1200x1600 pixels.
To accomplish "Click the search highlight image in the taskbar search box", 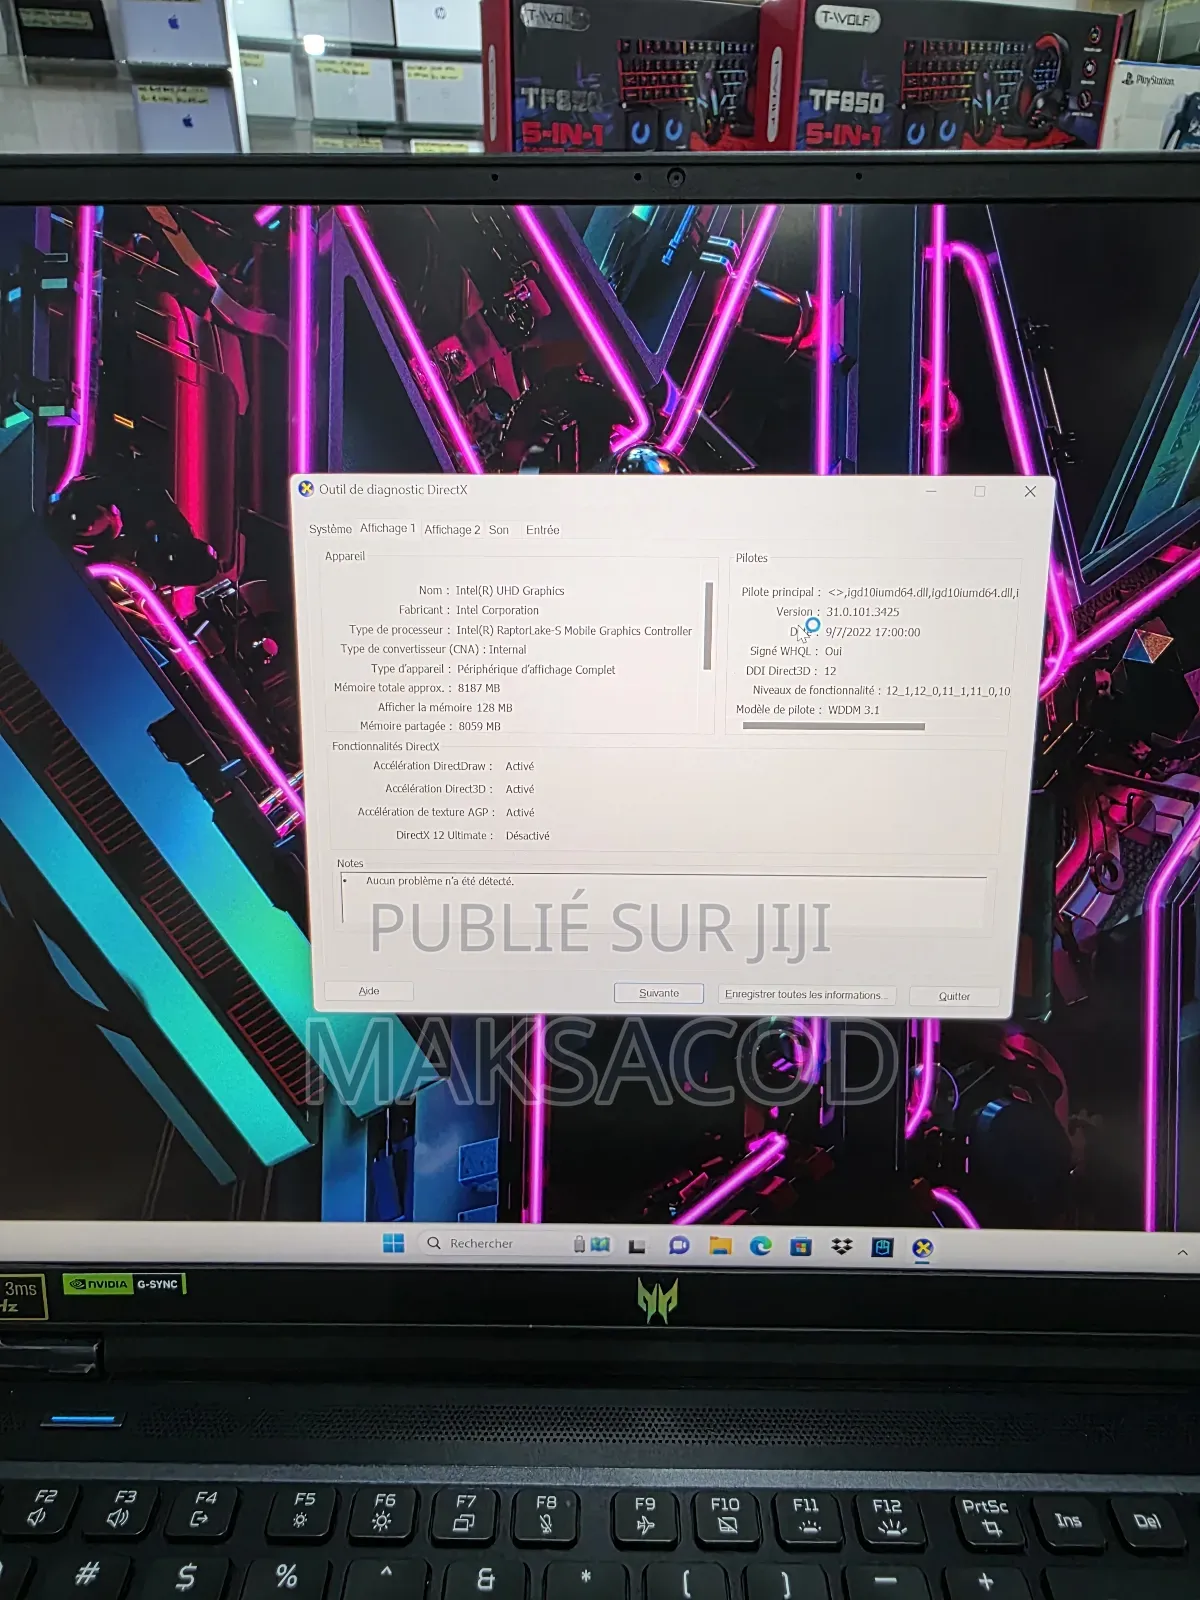I will click(591, 1244).
